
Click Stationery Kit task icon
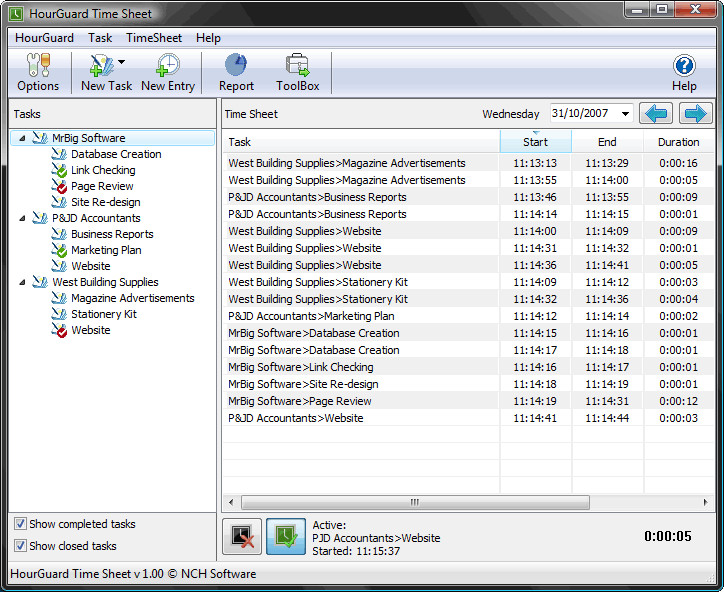point(59,314)
